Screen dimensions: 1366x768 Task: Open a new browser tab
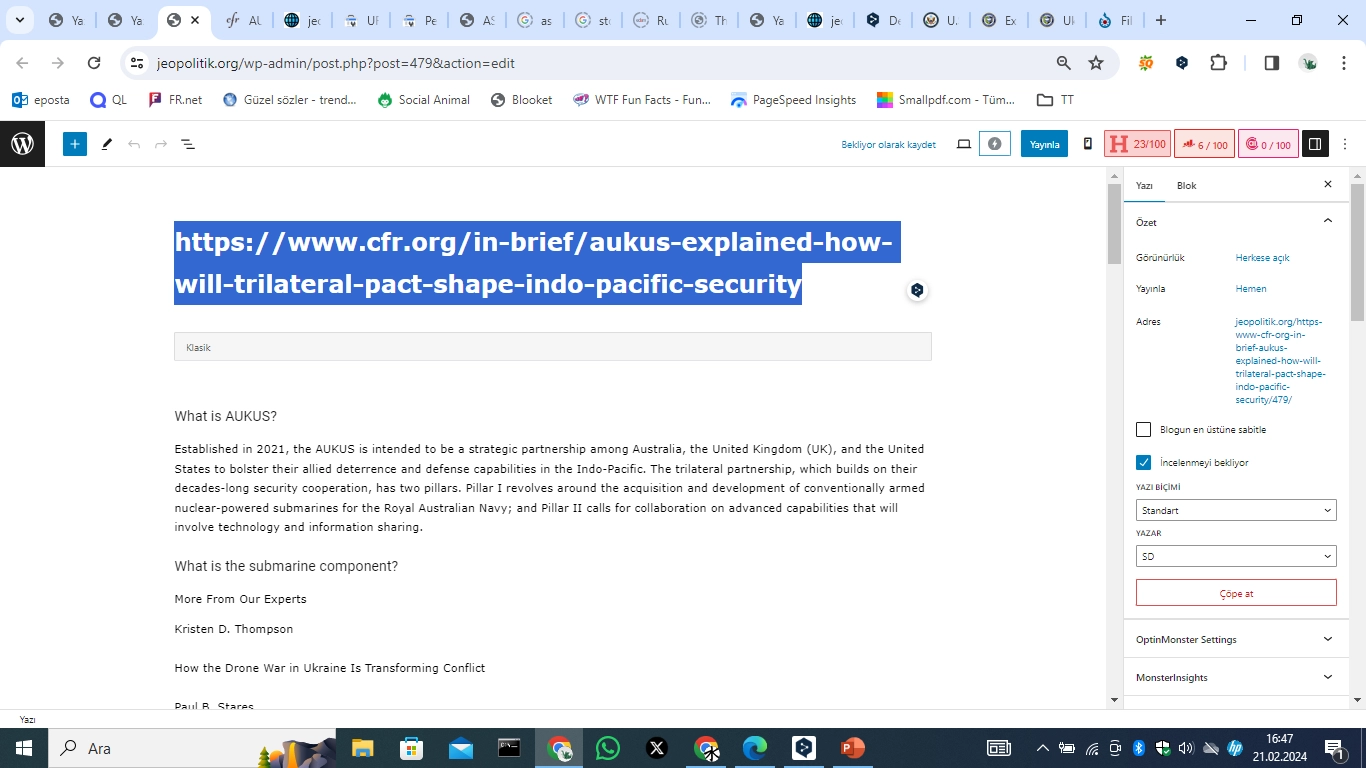click(1160, 20)
